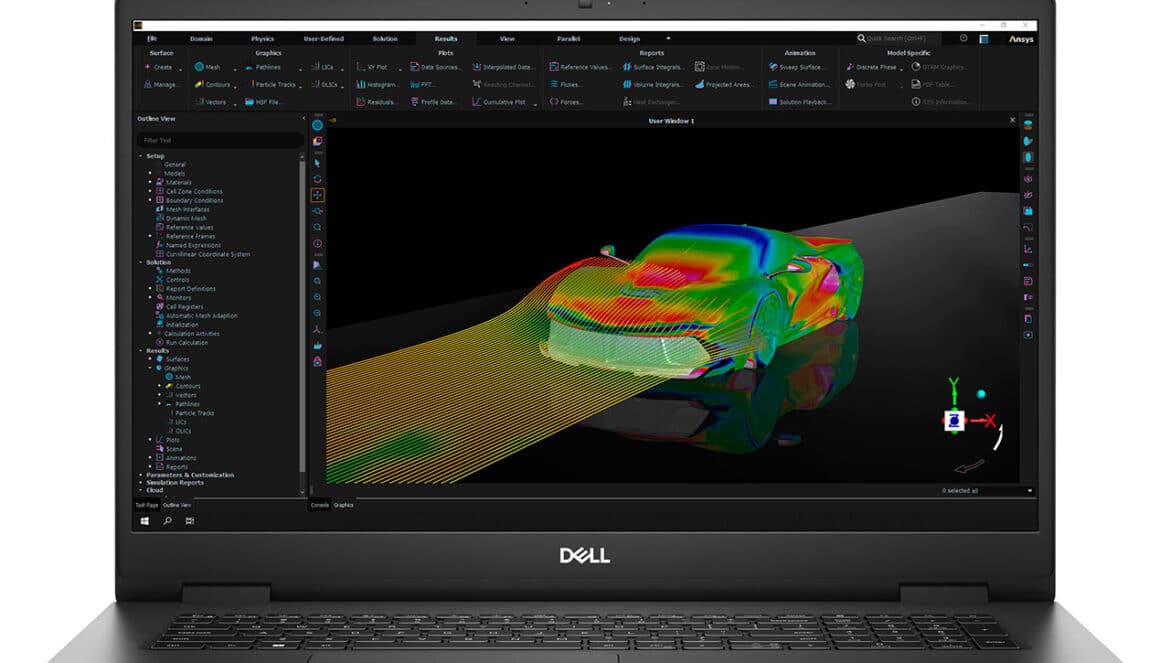Click Vectors in the Graphics ribbon group
The width and height of the screenshot is (1170, 663).
coord(210,102)
